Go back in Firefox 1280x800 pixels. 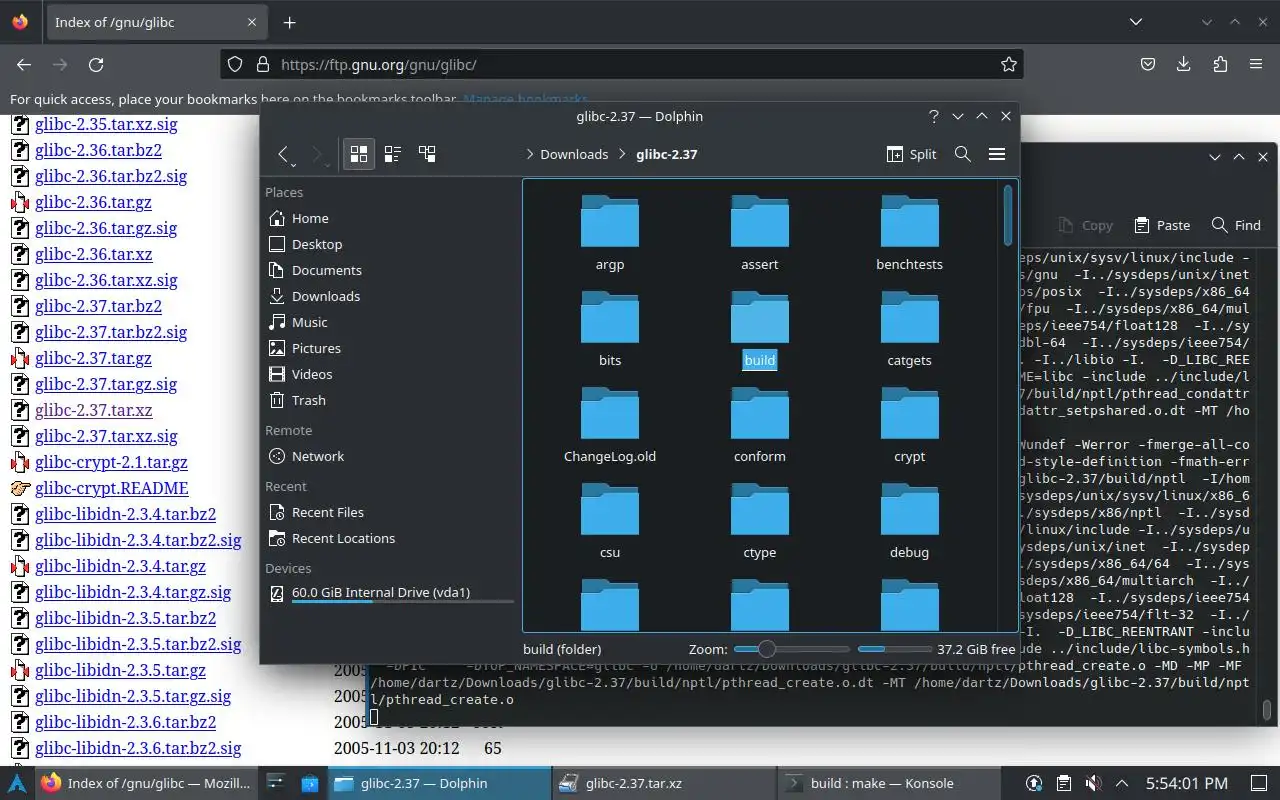pyautogui.click(x=24, y=64)
